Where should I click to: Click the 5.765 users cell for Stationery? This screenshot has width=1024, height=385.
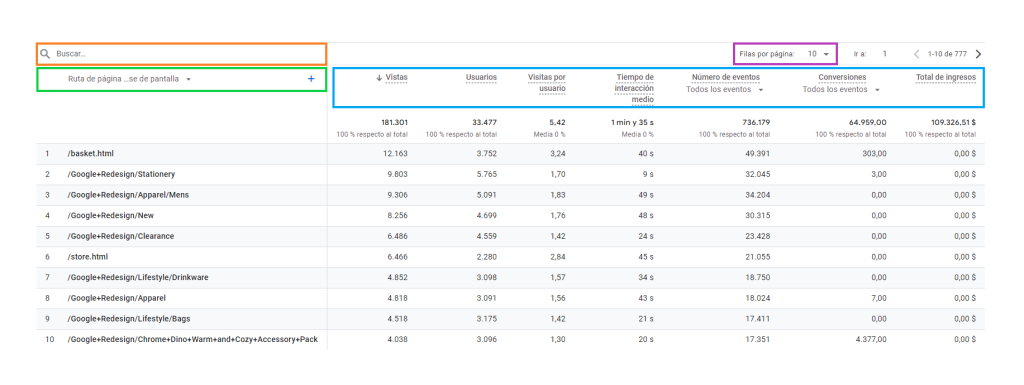point(487,175)
